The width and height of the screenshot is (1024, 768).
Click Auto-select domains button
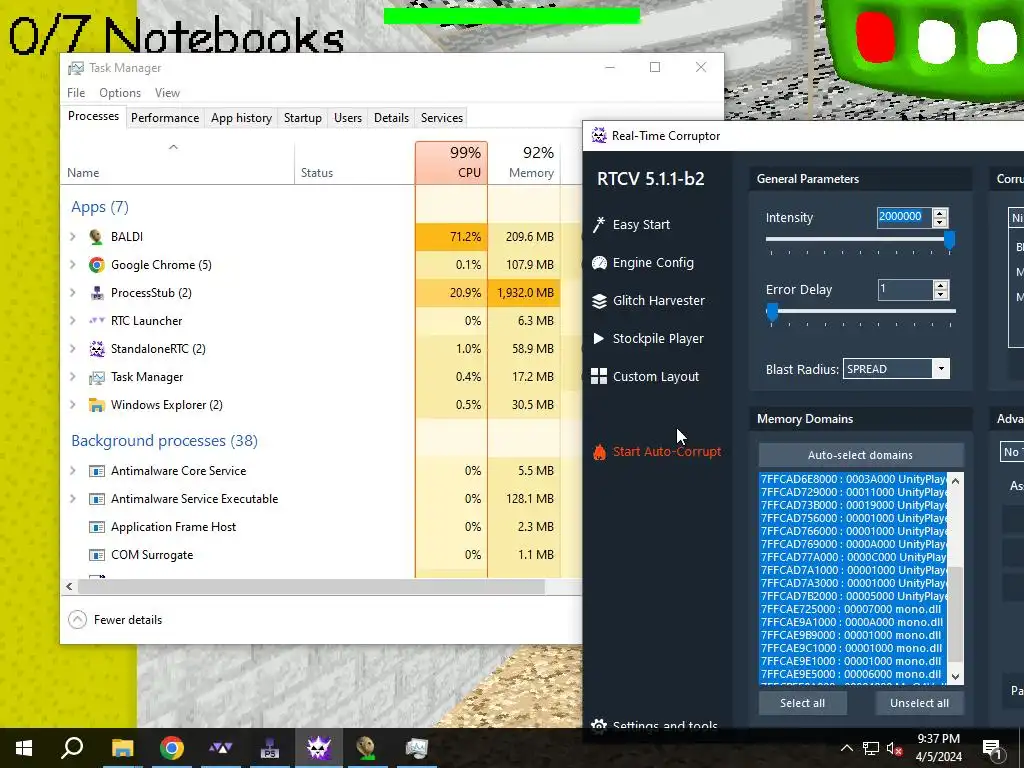click(860, 455)
